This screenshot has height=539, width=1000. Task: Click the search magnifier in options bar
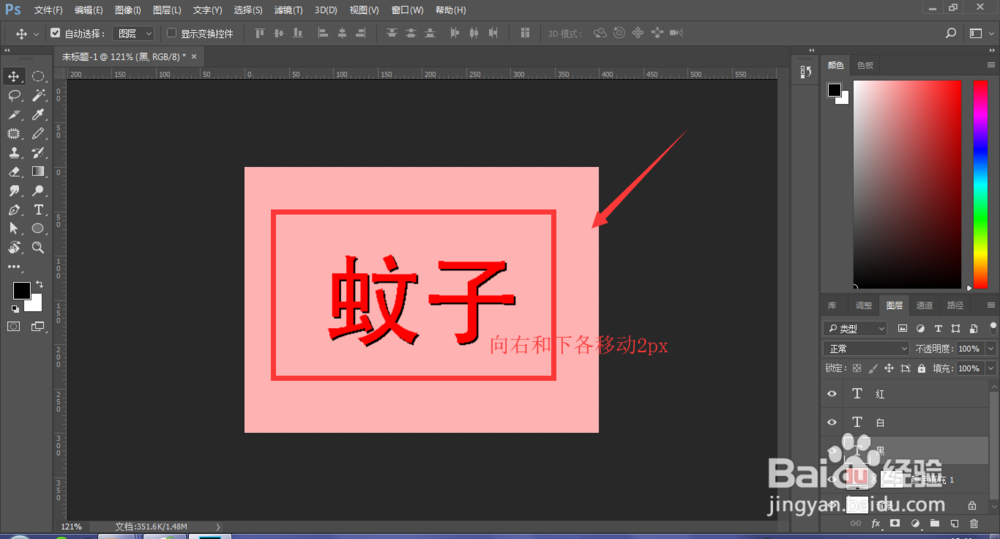tap(951, 33)
